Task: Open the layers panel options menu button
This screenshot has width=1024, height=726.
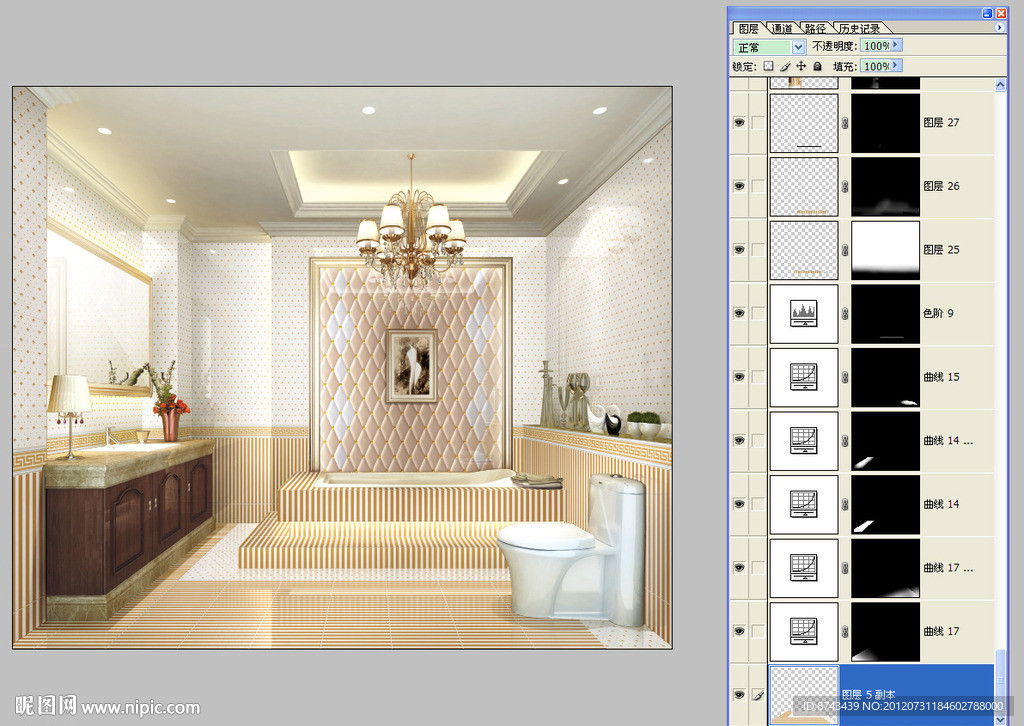Action: coord(1000,28)
